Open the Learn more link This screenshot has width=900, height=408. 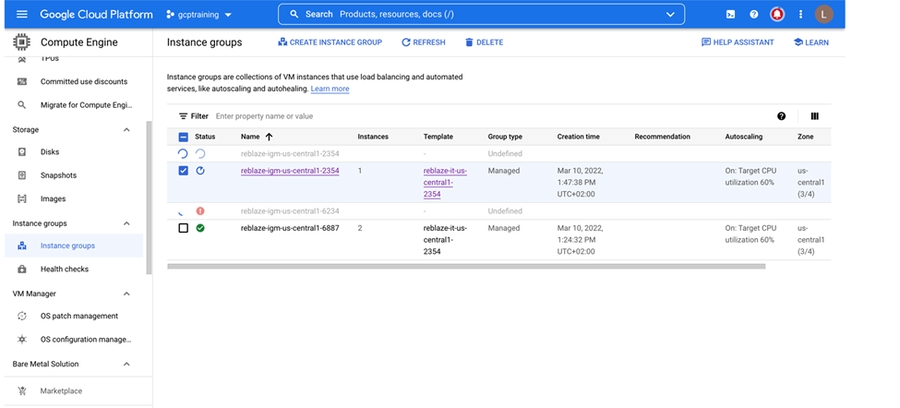(330, 89)
